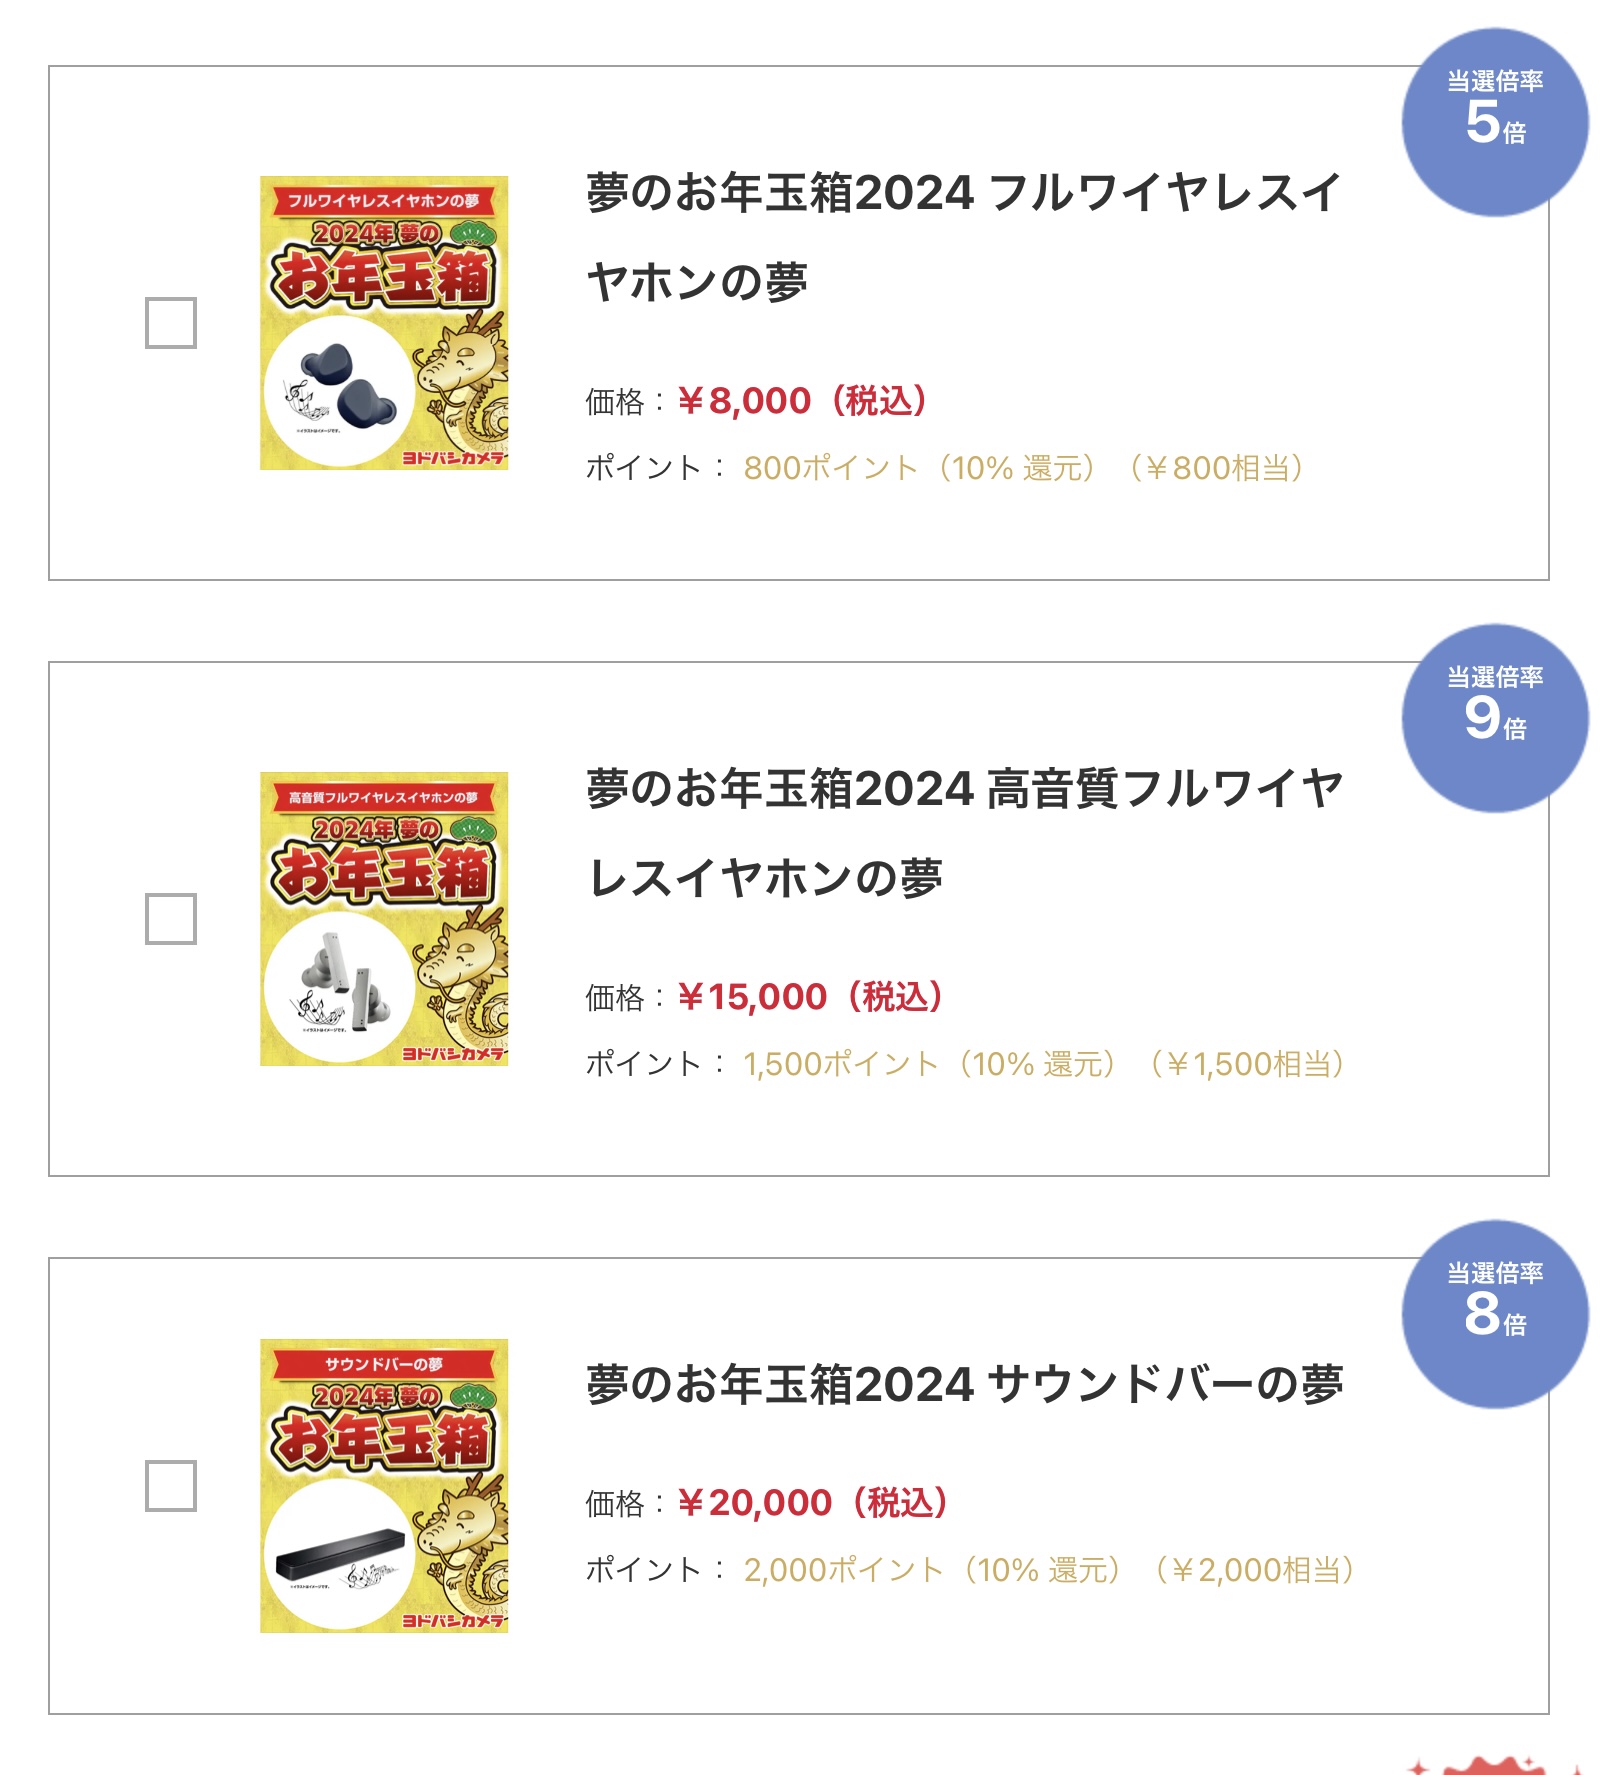Click the ¥8,000 (税込) price
The height and width of the screenshot is (1775, 1616).
[x=803, y=402]
